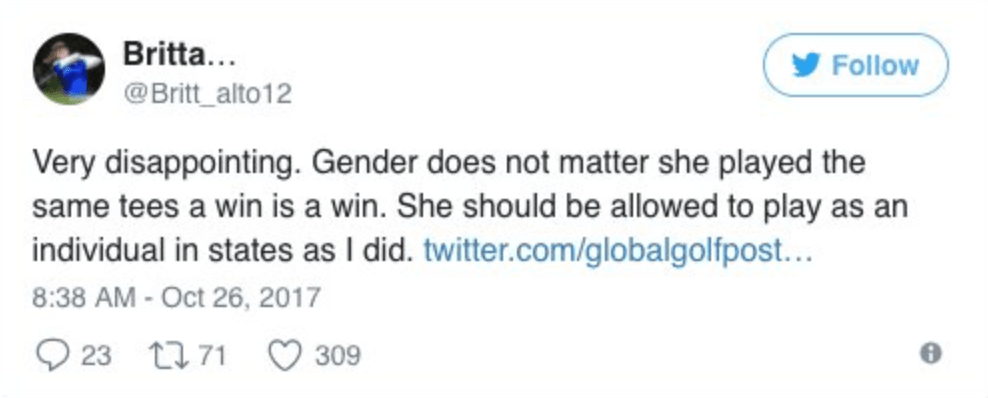Follow the @Britt_alto12 account
Screen dimensions: 988x398
(x=856, y=65)
